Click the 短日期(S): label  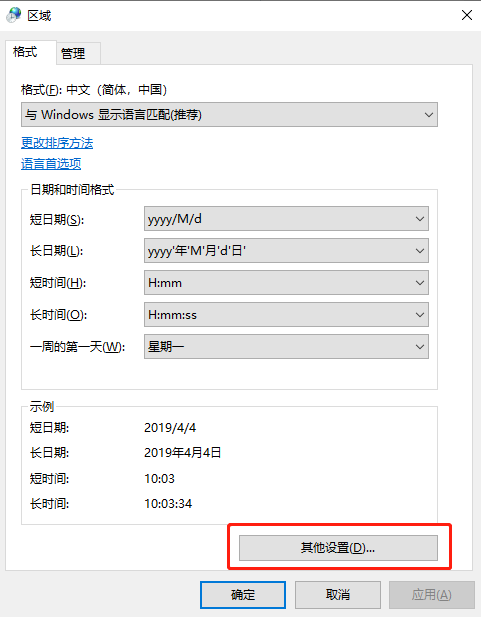pyautogui.click(x=57, y=219)
